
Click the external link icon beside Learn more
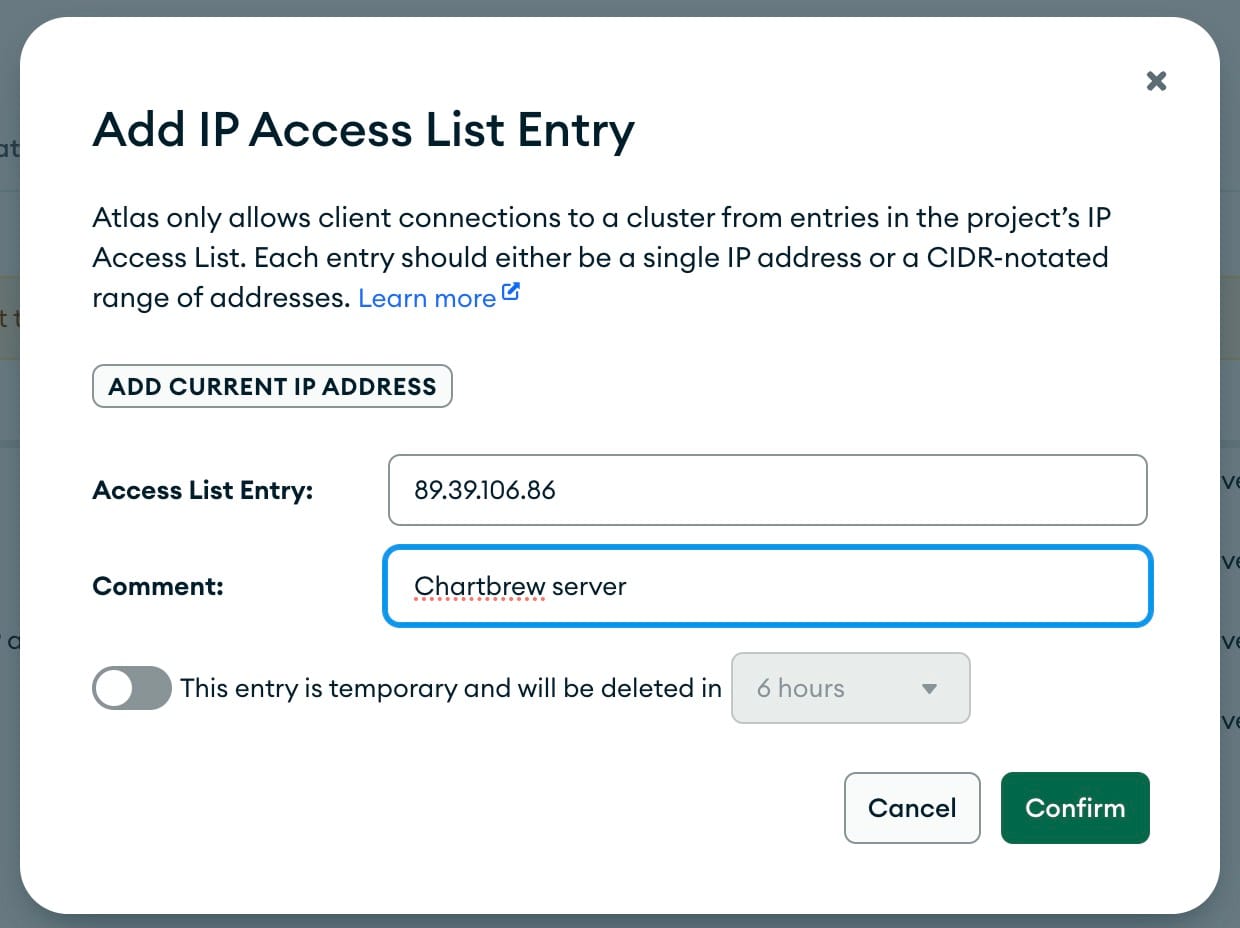point(511,294)
